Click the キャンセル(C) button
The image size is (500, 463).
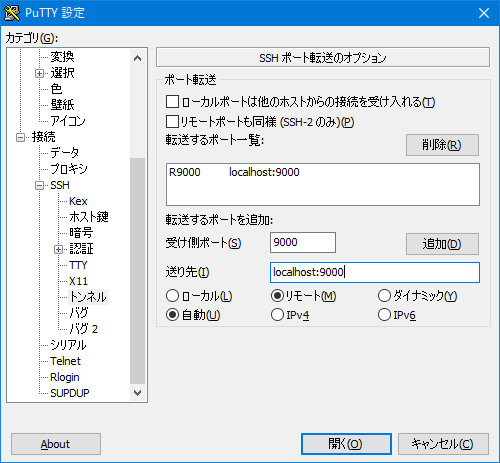pyautogui.click(x=443, y=444)
